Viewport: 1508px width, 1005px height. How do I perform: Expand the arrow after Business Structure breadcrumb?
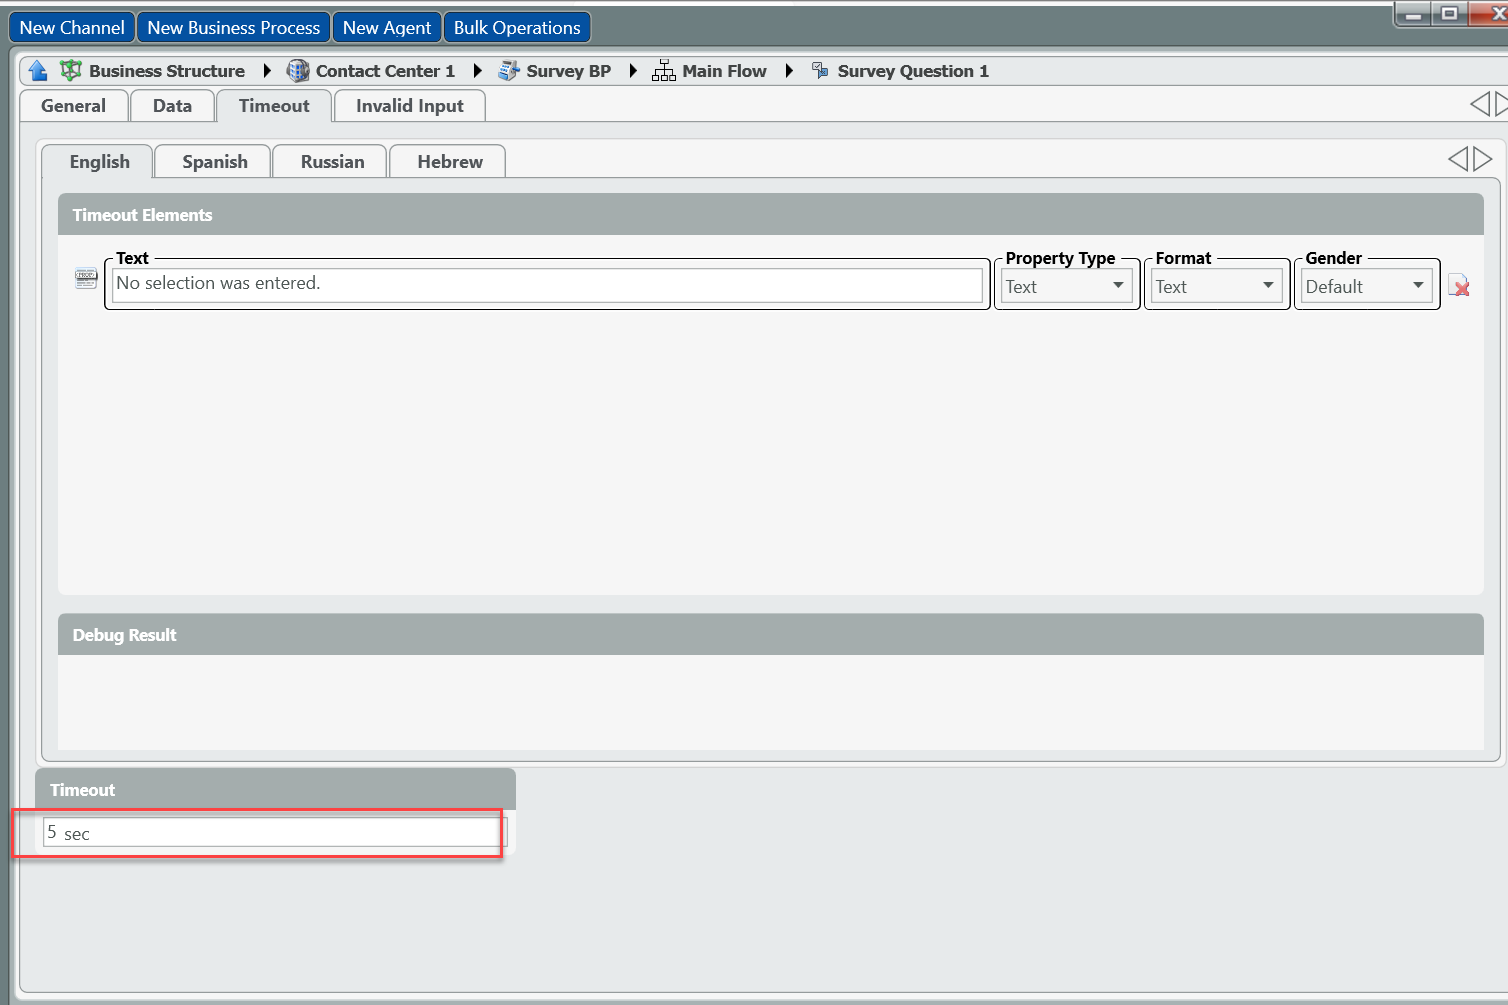[x=267, y=71]
